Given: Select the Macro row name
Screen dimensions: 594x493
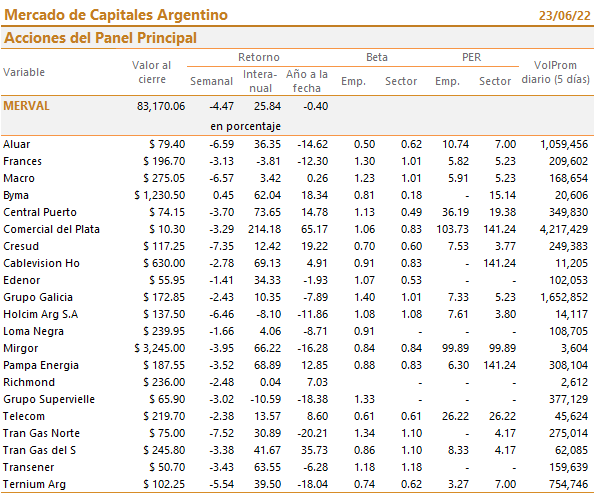Looking at the screenshot, I should tap(19, 178).
